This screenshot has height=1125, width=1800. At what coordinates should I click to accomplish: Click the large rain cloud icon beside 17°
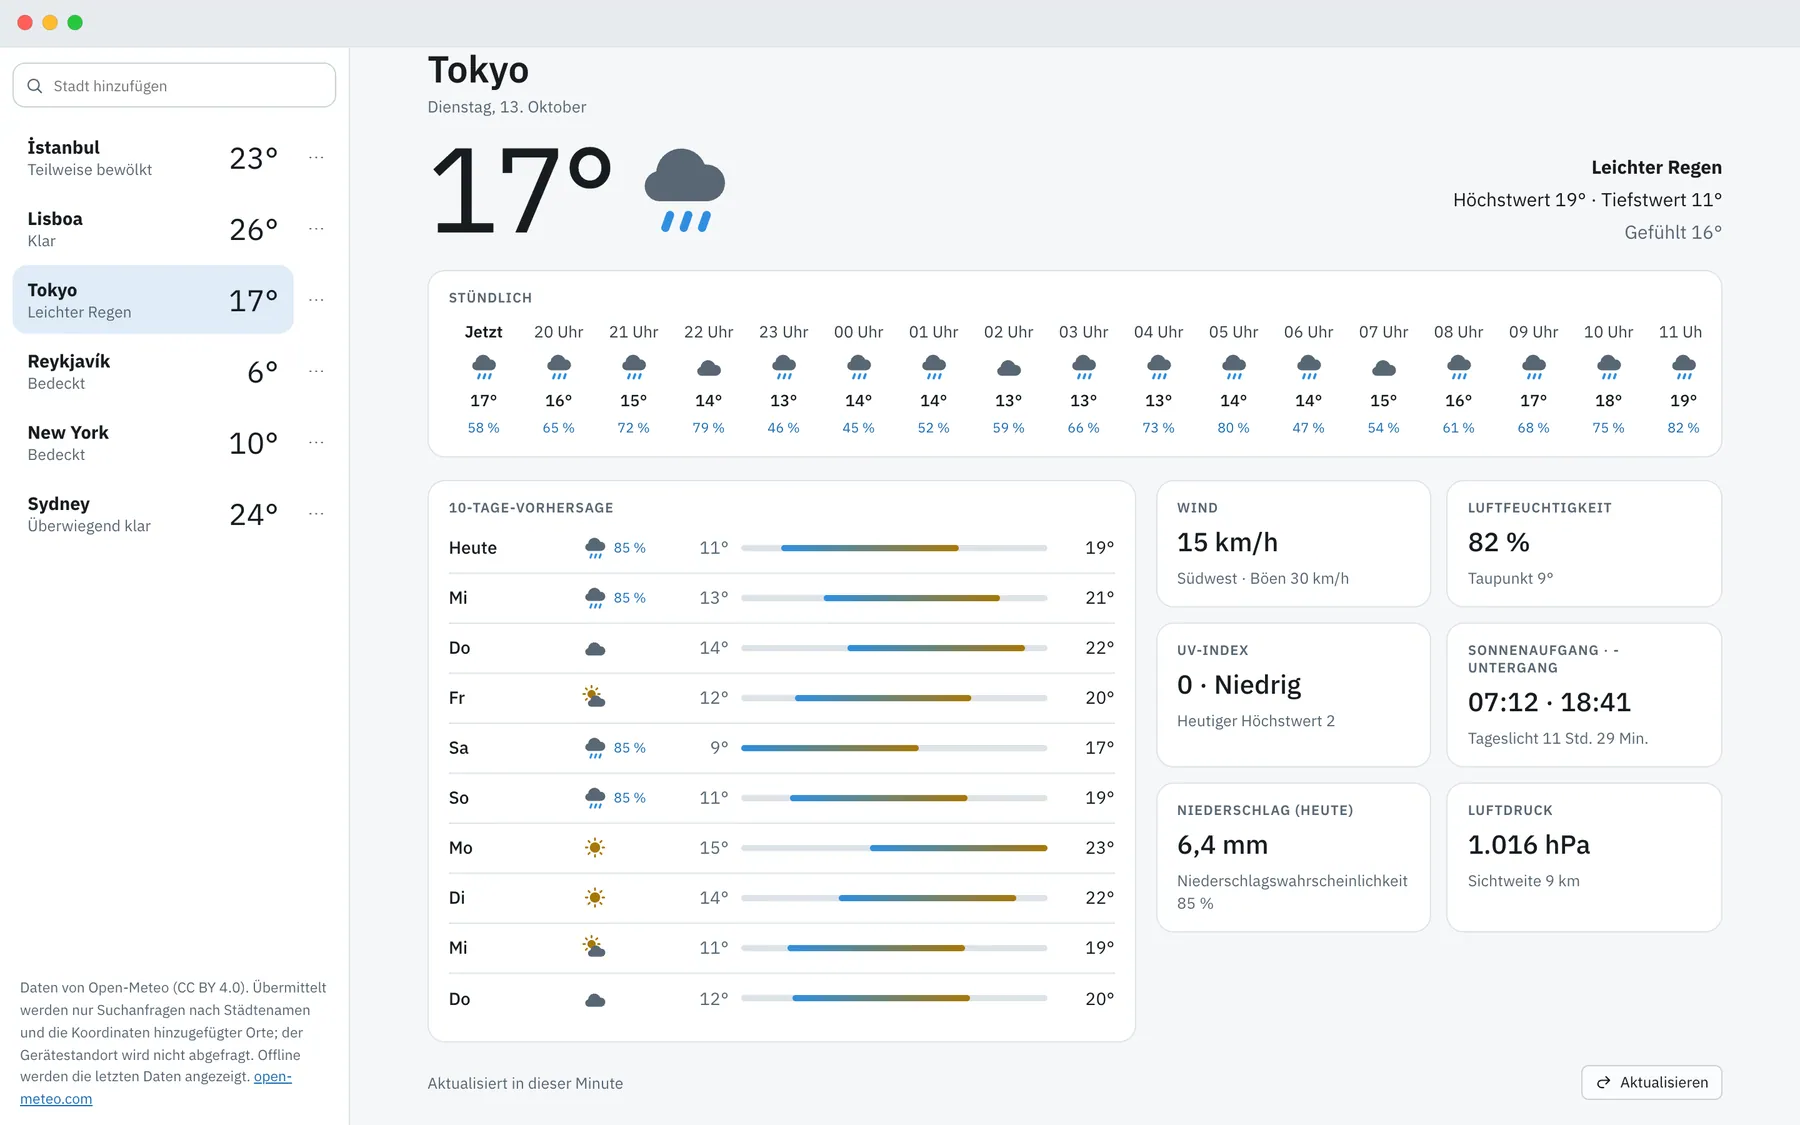685,190
